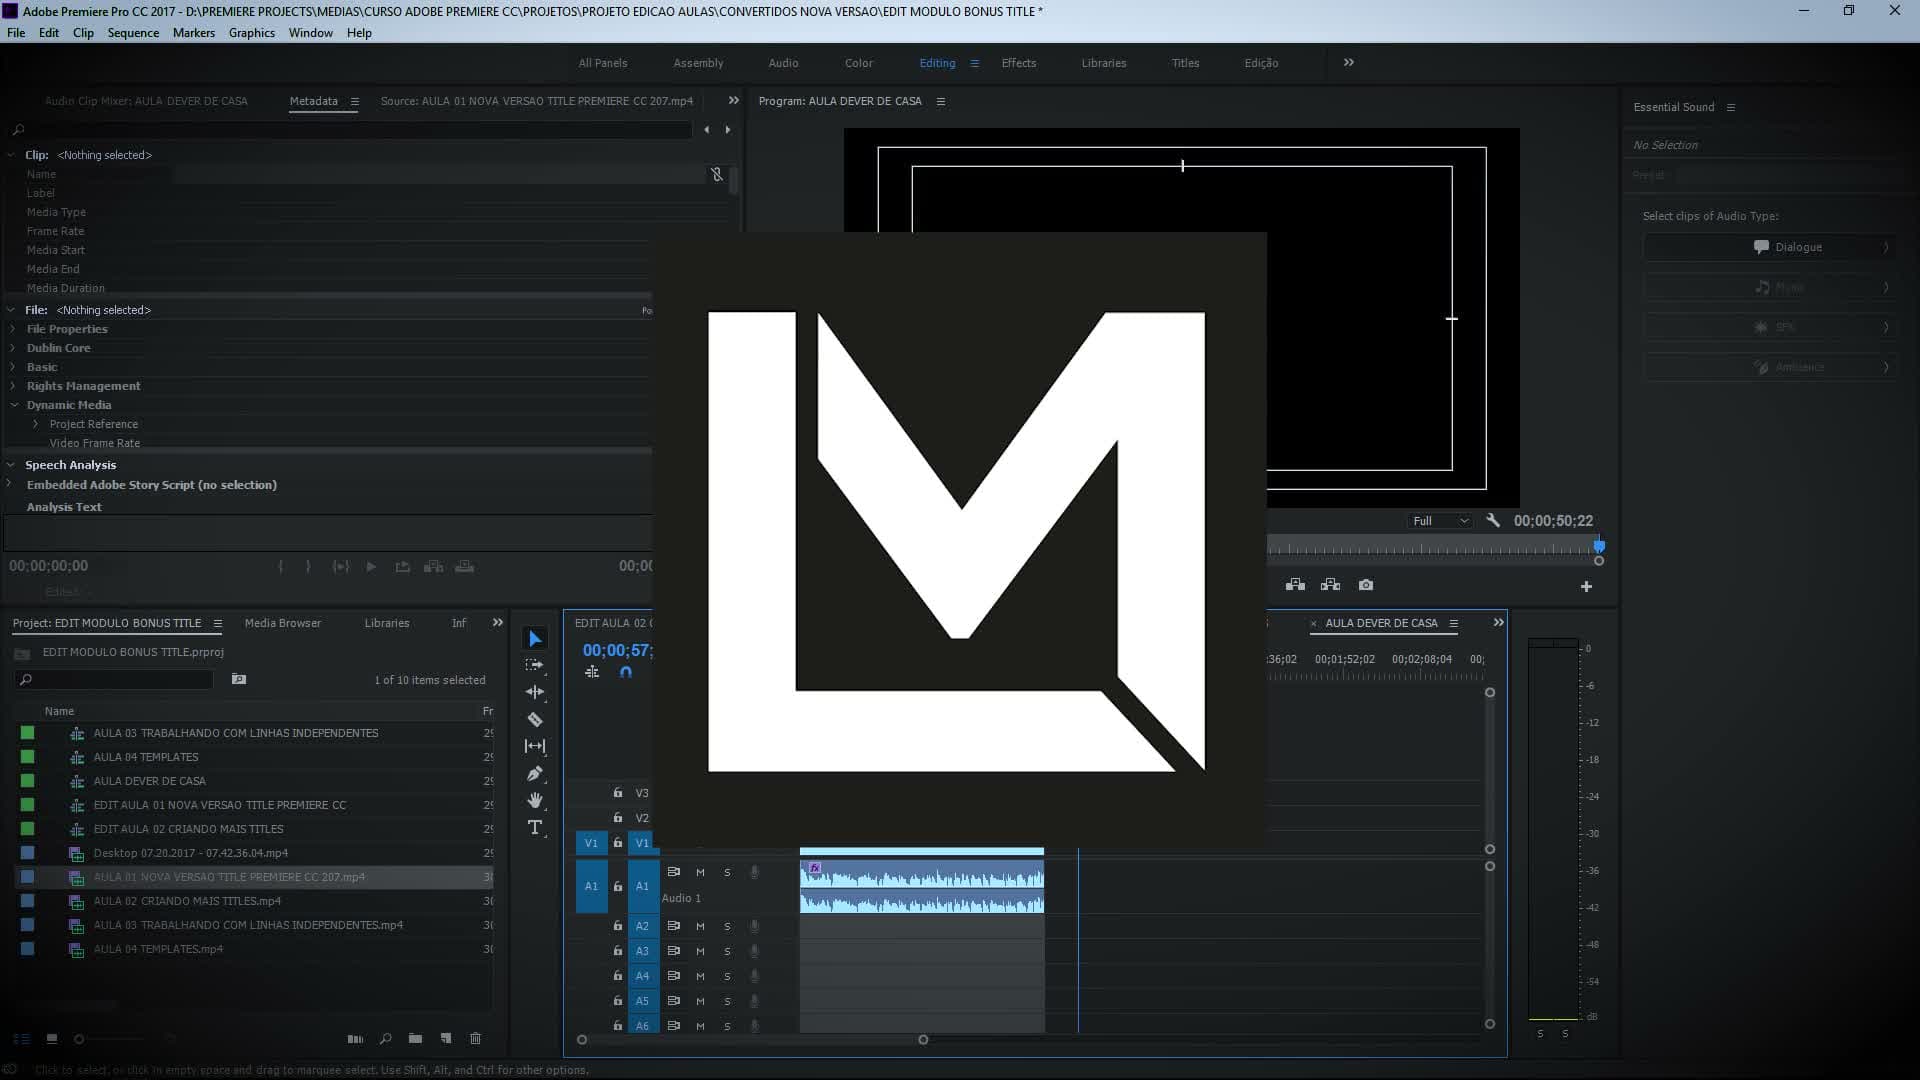The height and width of the screenshot is (1080, 1920).
Task: Select the Type tool
Action: (535, 827)
